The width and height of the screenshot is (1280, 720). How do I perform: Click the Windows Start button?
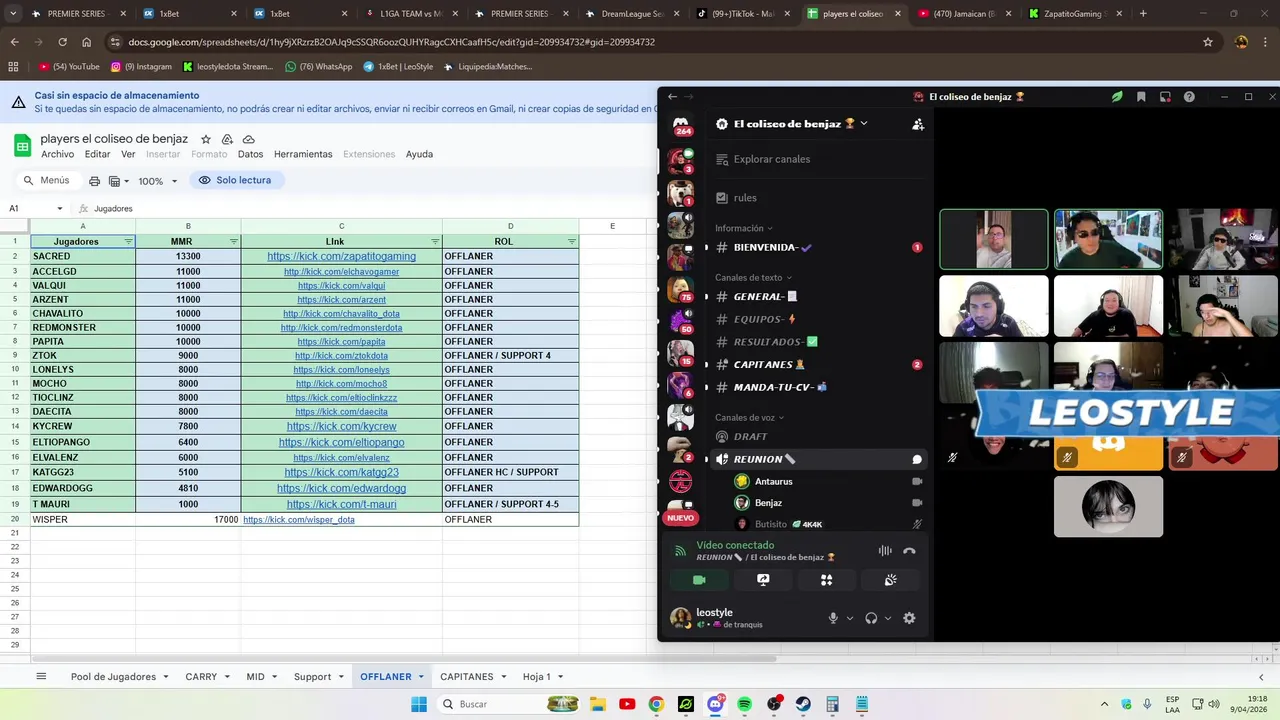[418, 704]
